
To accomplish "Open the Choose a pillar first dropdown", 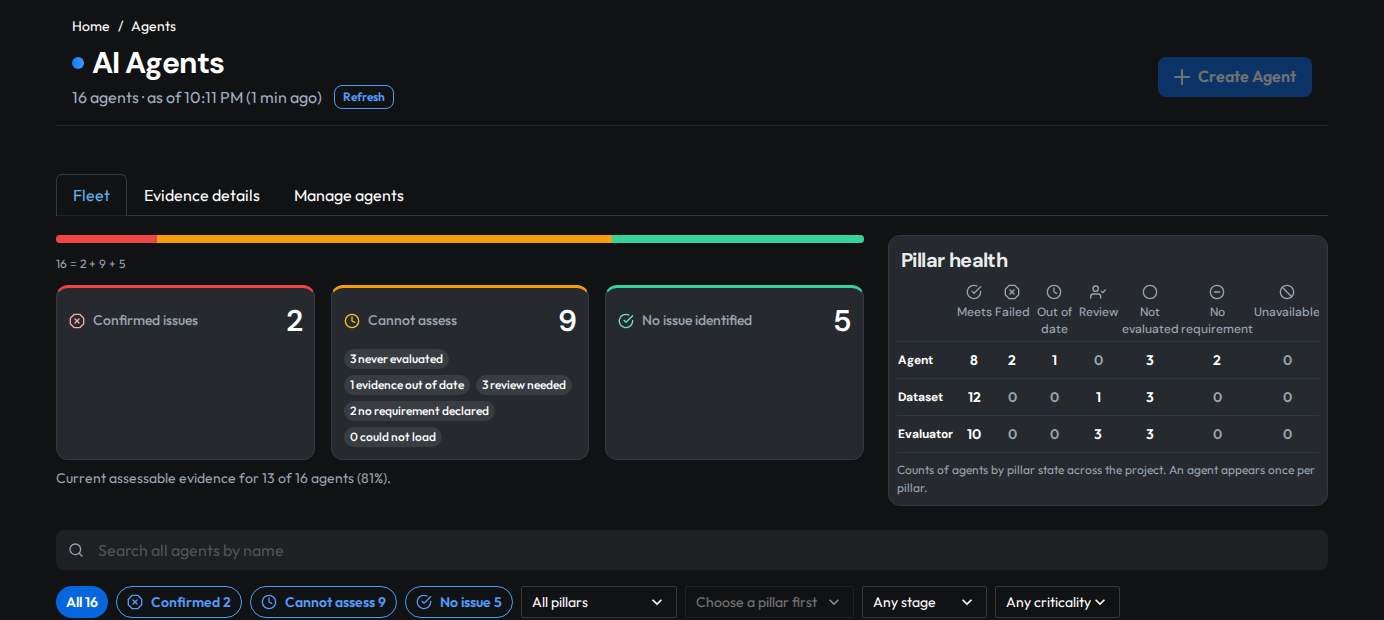I will point(769,602).
